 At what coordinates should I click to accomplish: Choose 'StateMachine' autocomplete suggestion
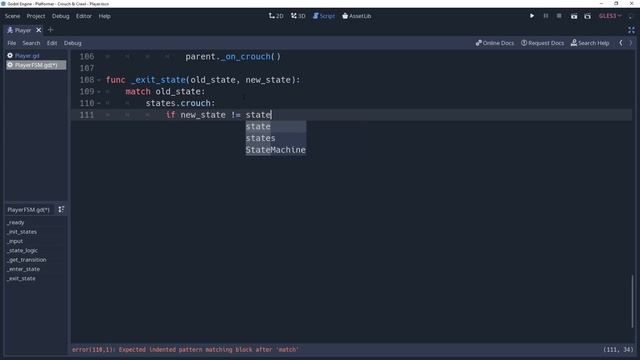pos(276,150)
